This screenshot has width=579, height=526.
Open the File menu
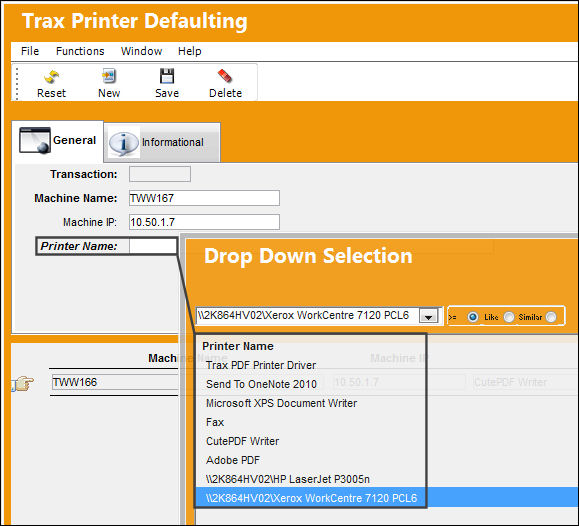(x=30, y=51)
